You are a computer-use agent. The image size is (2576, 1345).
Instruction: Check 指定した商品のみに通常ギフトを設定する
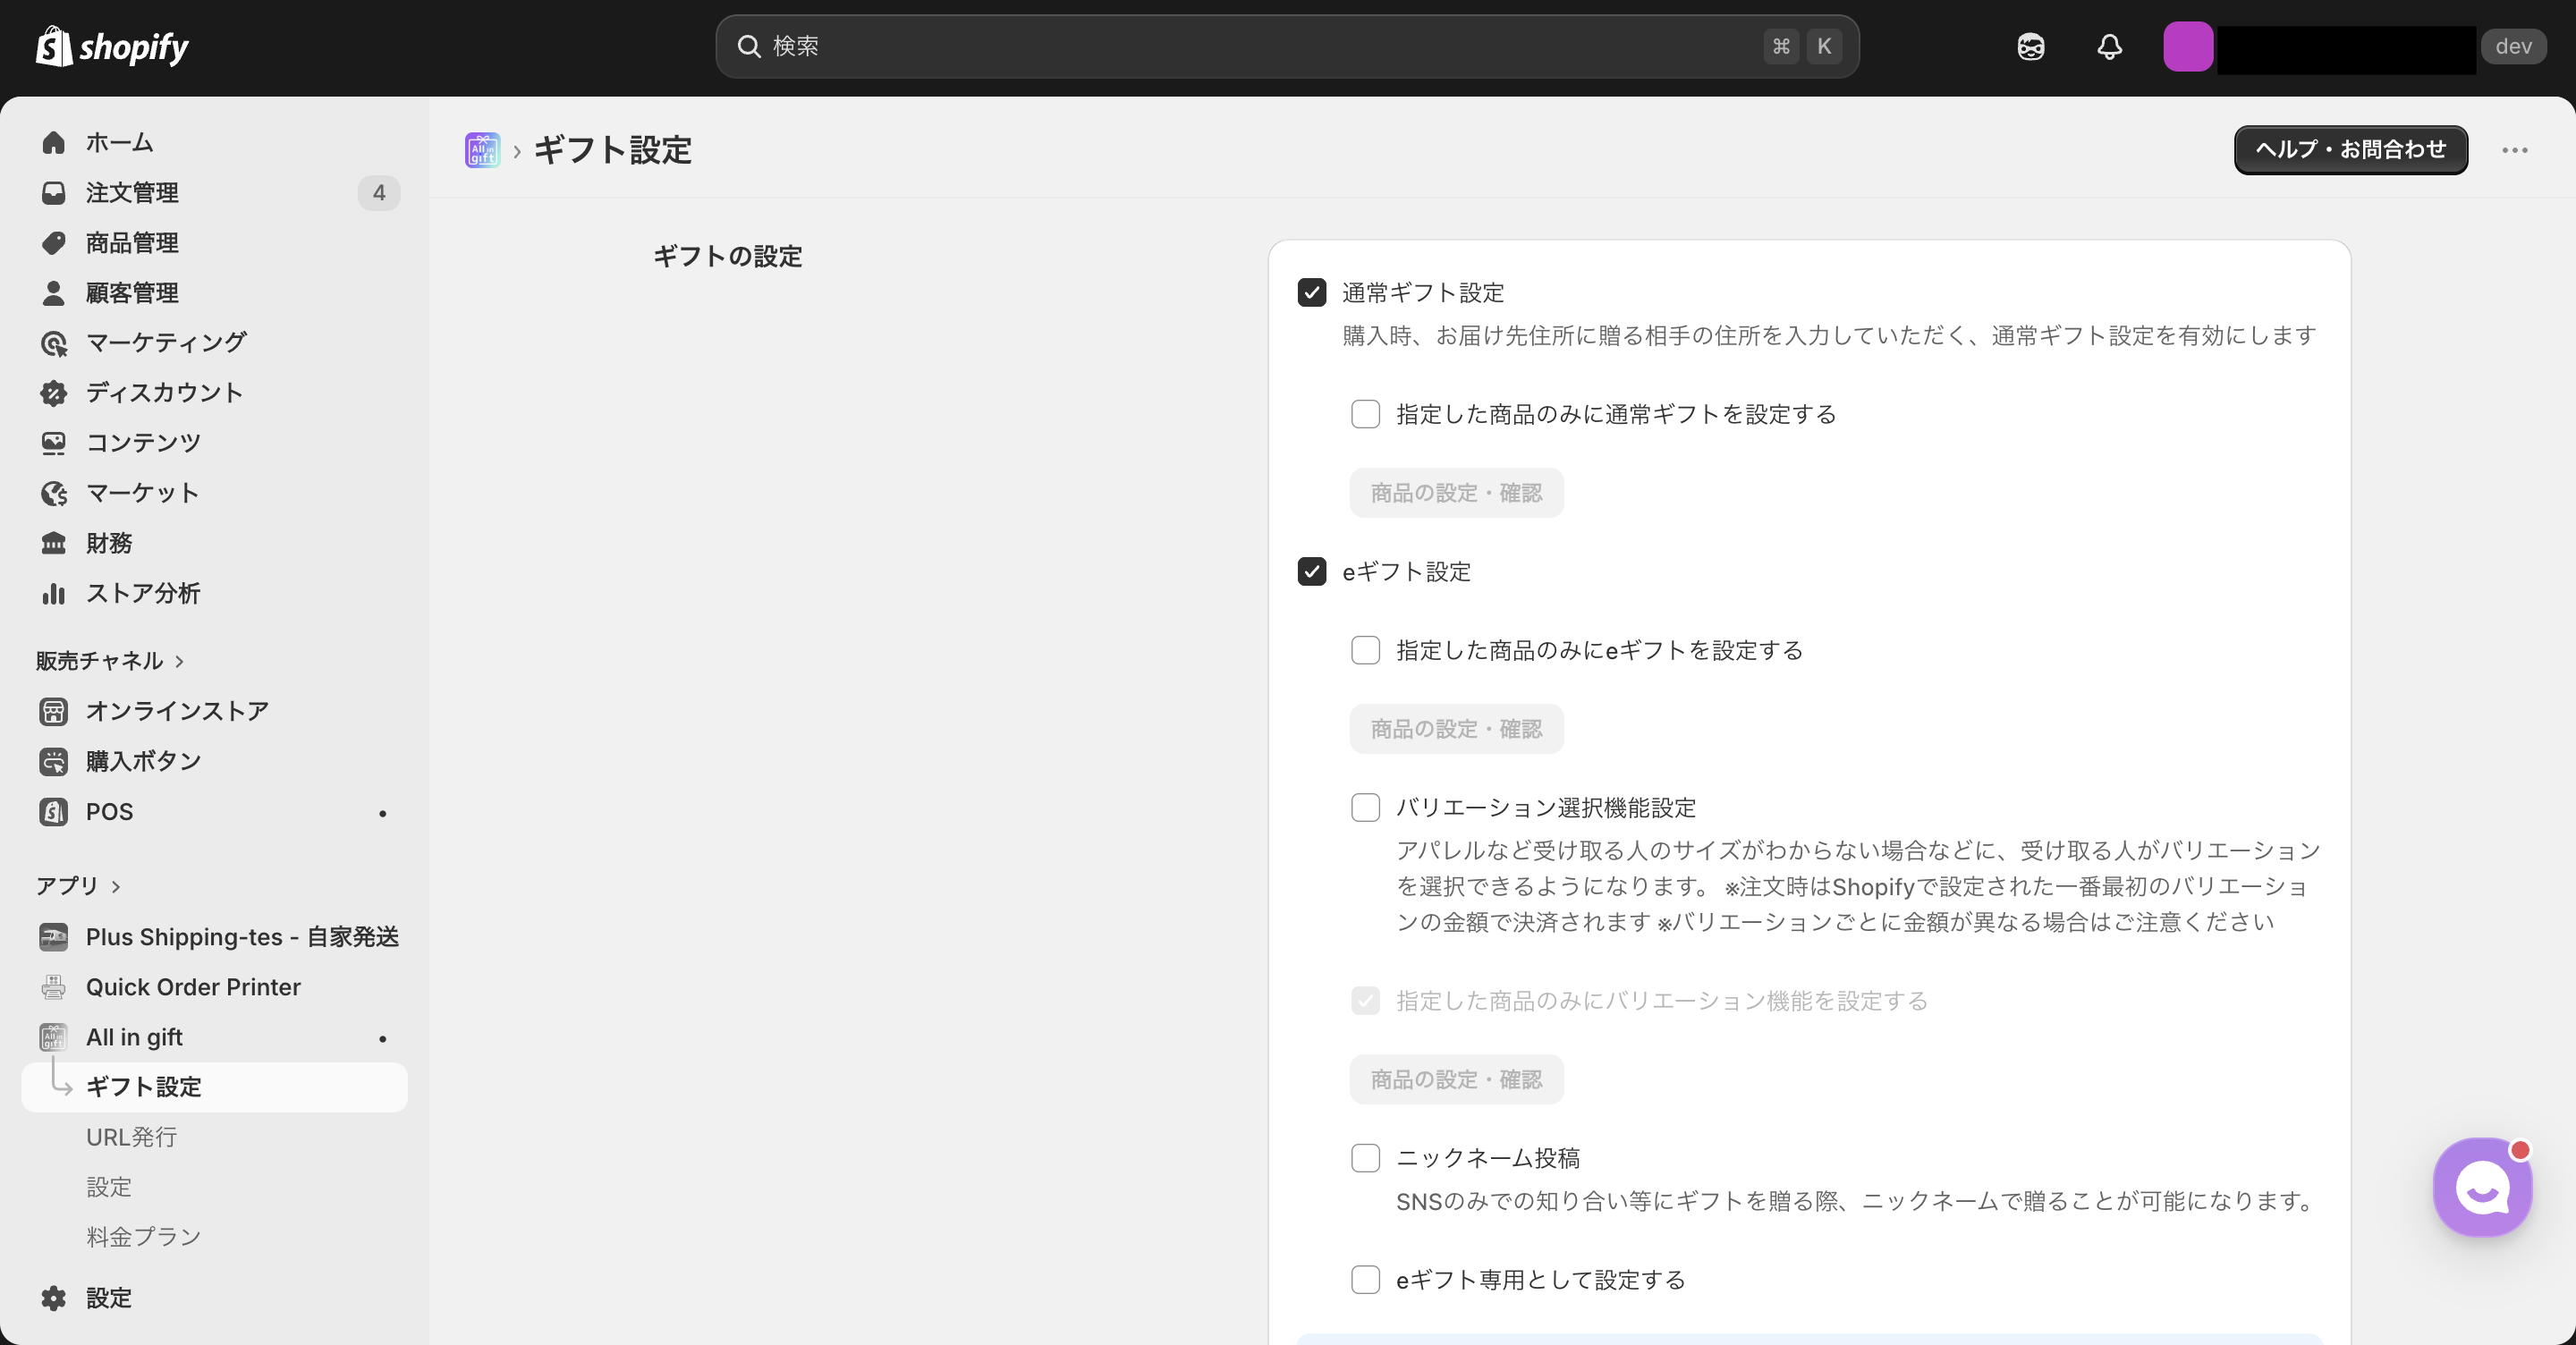[x=1365, y=413]
